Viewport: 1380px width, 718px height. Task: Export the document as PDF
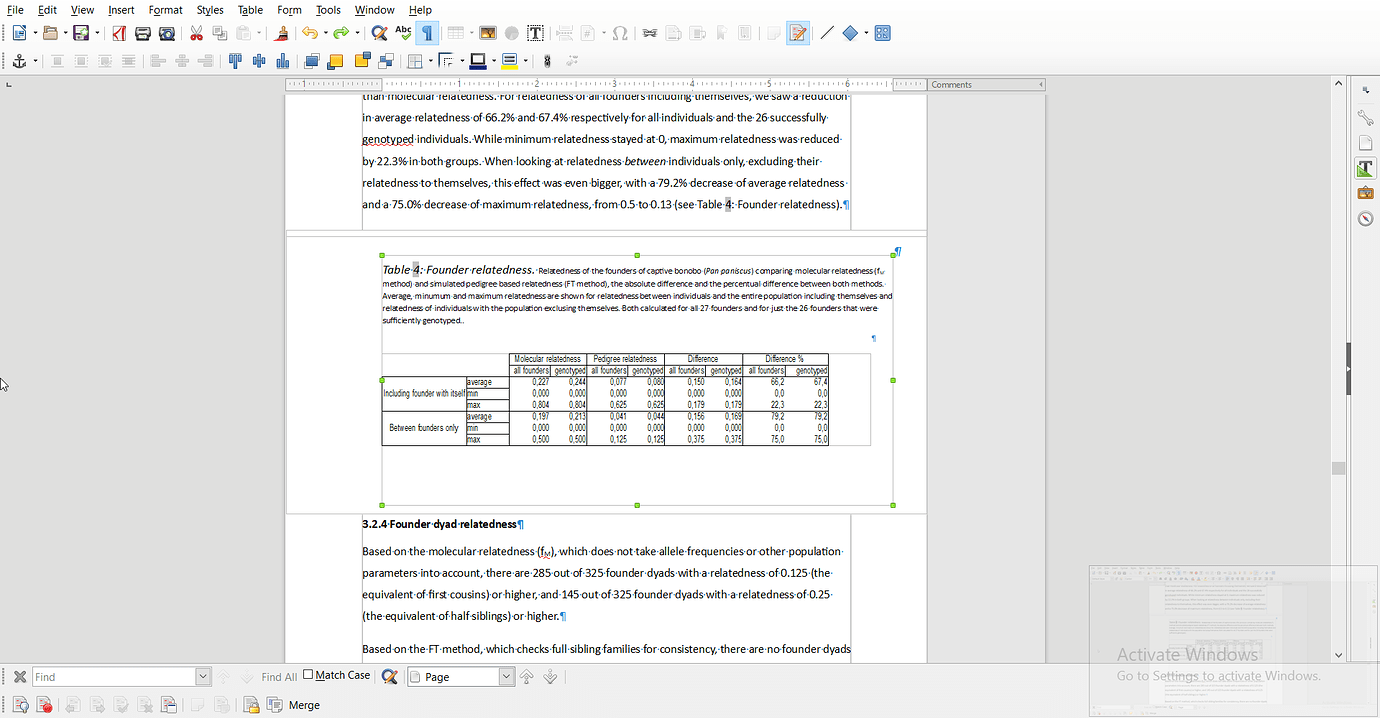click(118, 33)
